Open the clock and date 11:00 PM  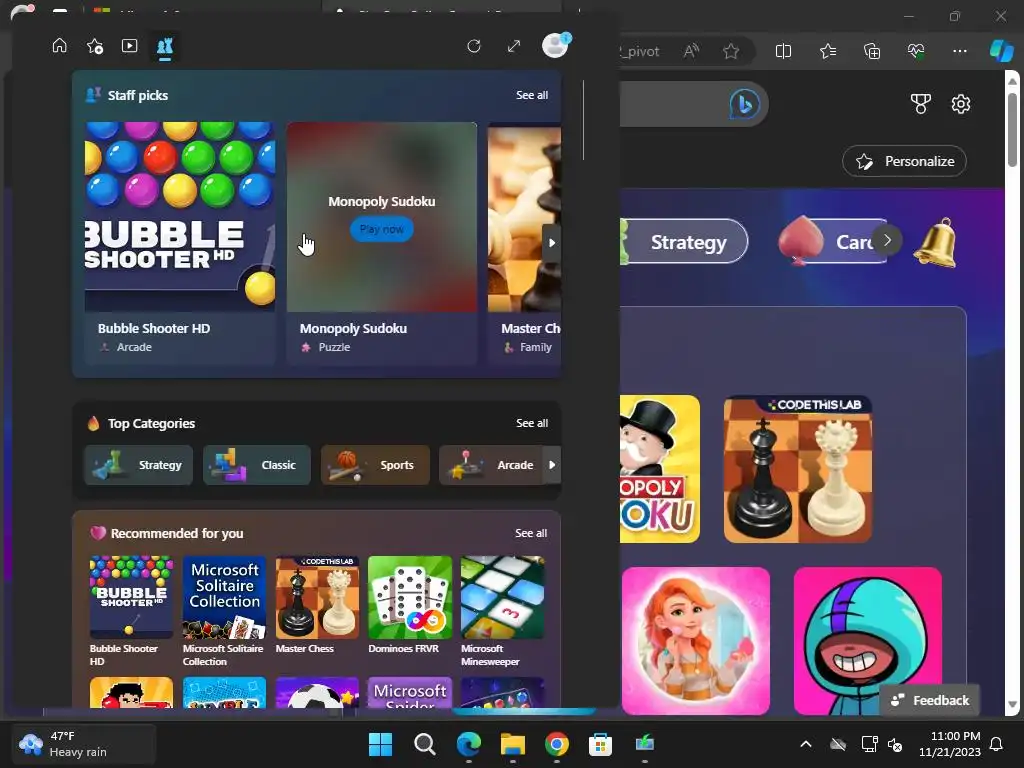click(x=950, y=744)
